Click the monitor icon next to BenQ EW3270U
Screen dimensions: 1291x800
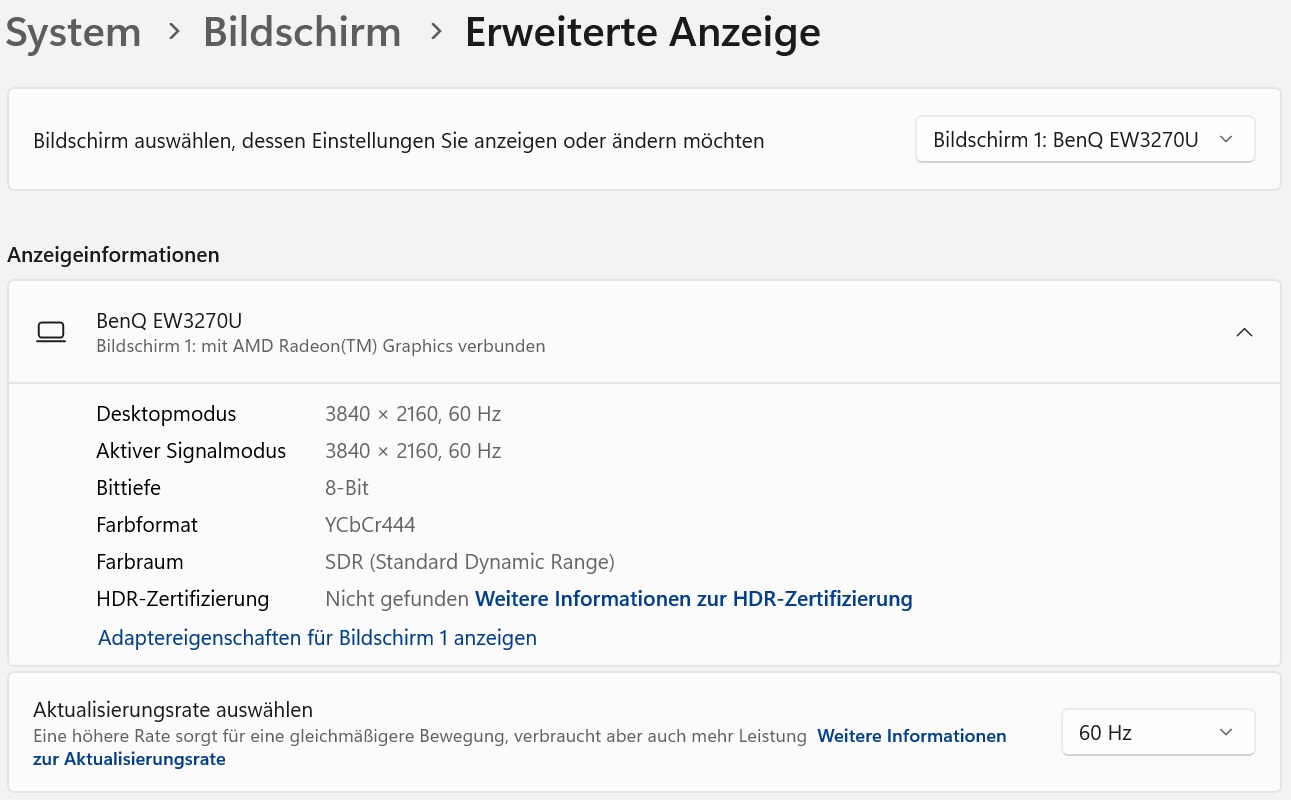click(x=51, y=332)
